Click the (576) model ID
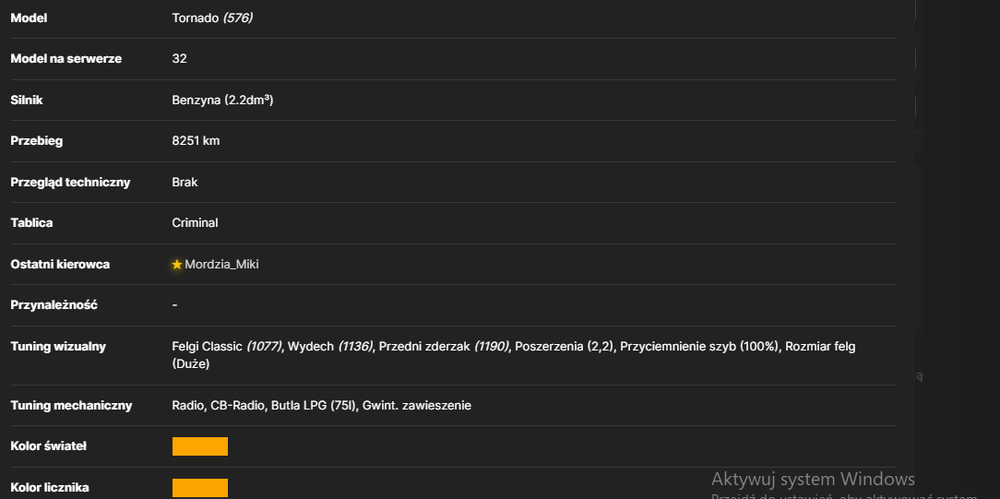1000x499 pixels. [238, 18]
